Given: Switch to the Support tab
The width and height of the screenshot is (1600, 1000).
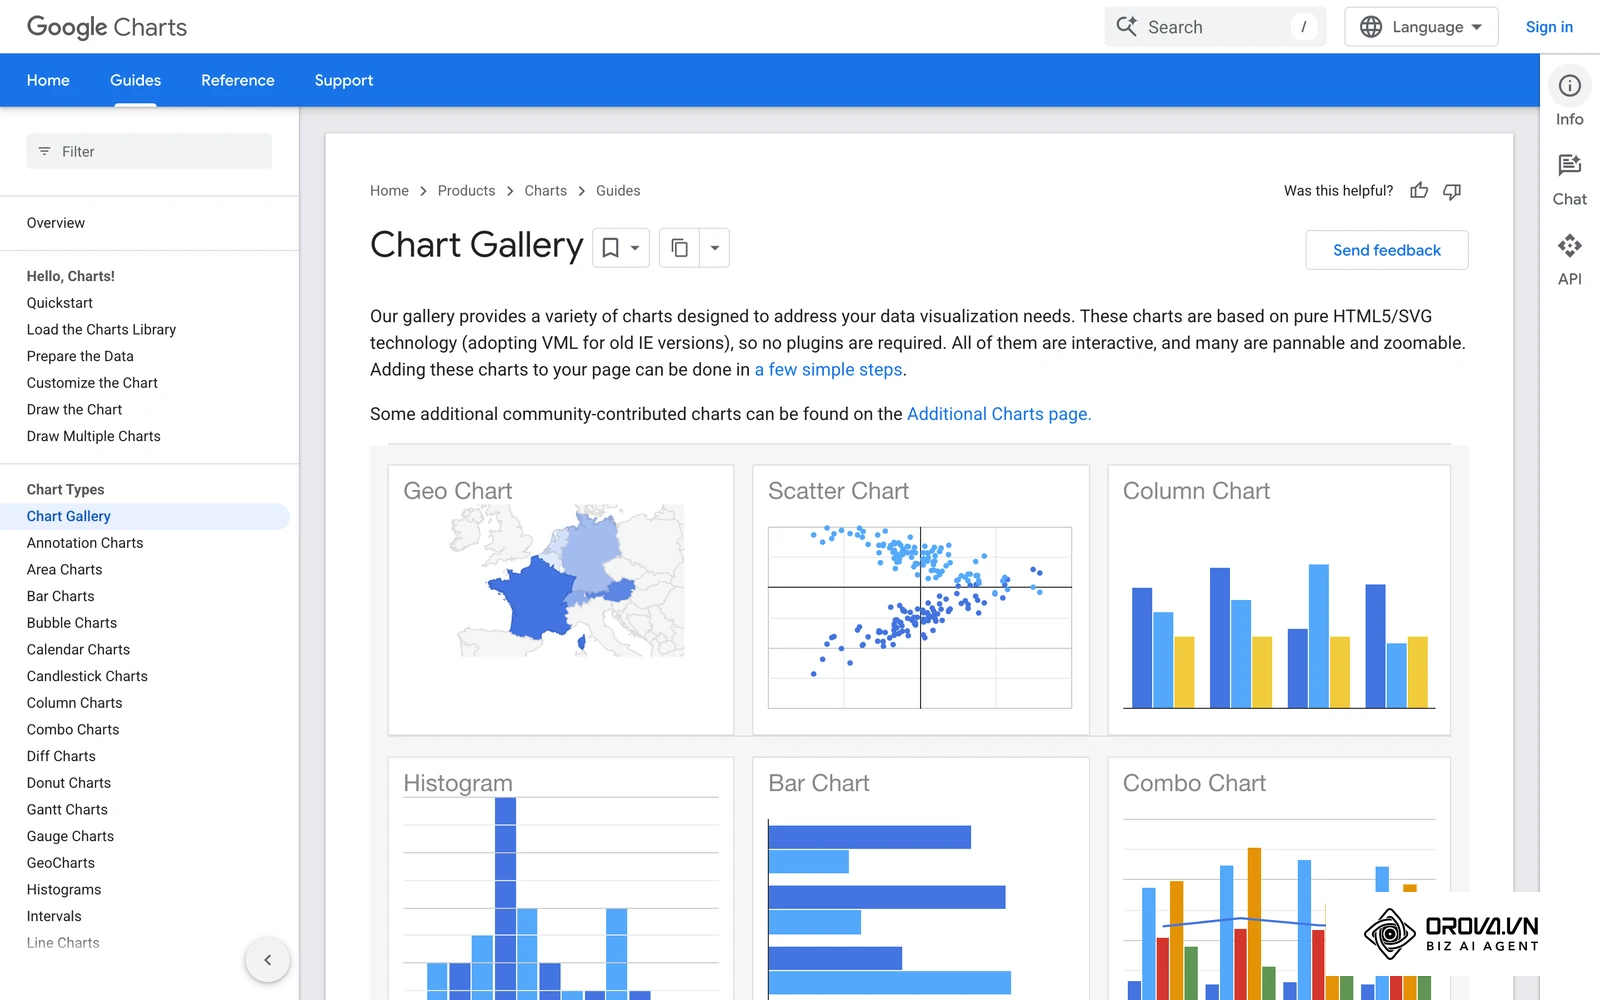Looking at the screenshot, I should click(344, 80).
